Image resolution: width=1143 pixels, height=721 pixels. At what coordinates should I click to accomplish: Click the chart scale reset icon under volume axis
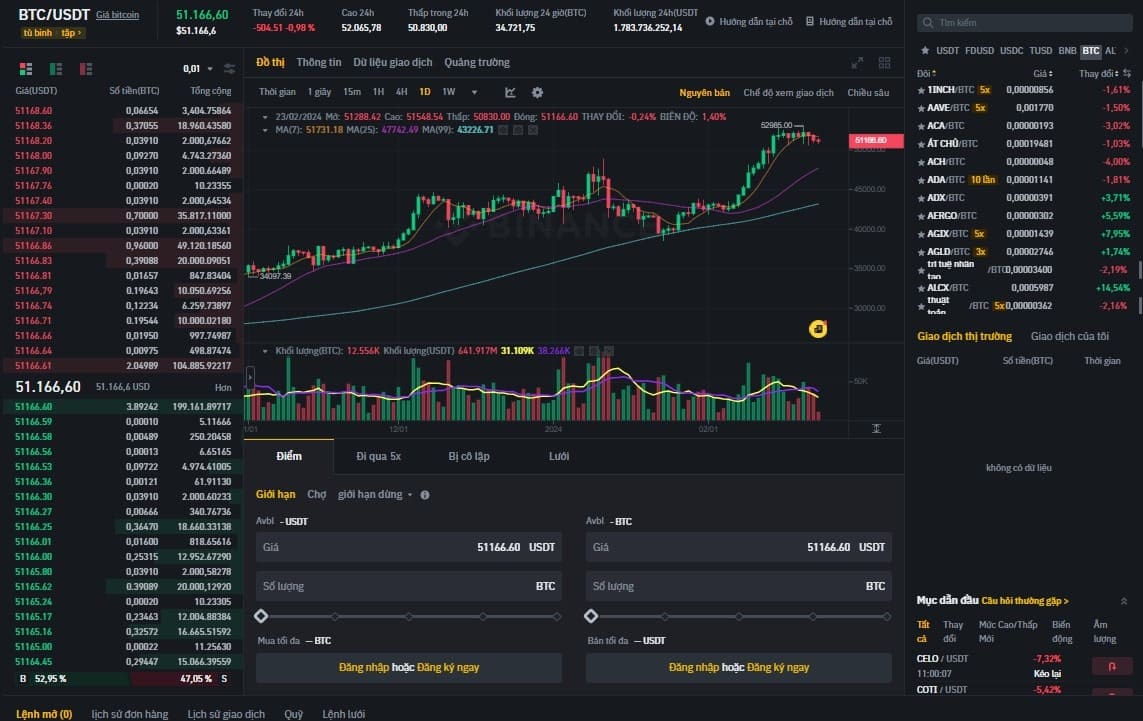pyautogui.click(x=876, y=429)
